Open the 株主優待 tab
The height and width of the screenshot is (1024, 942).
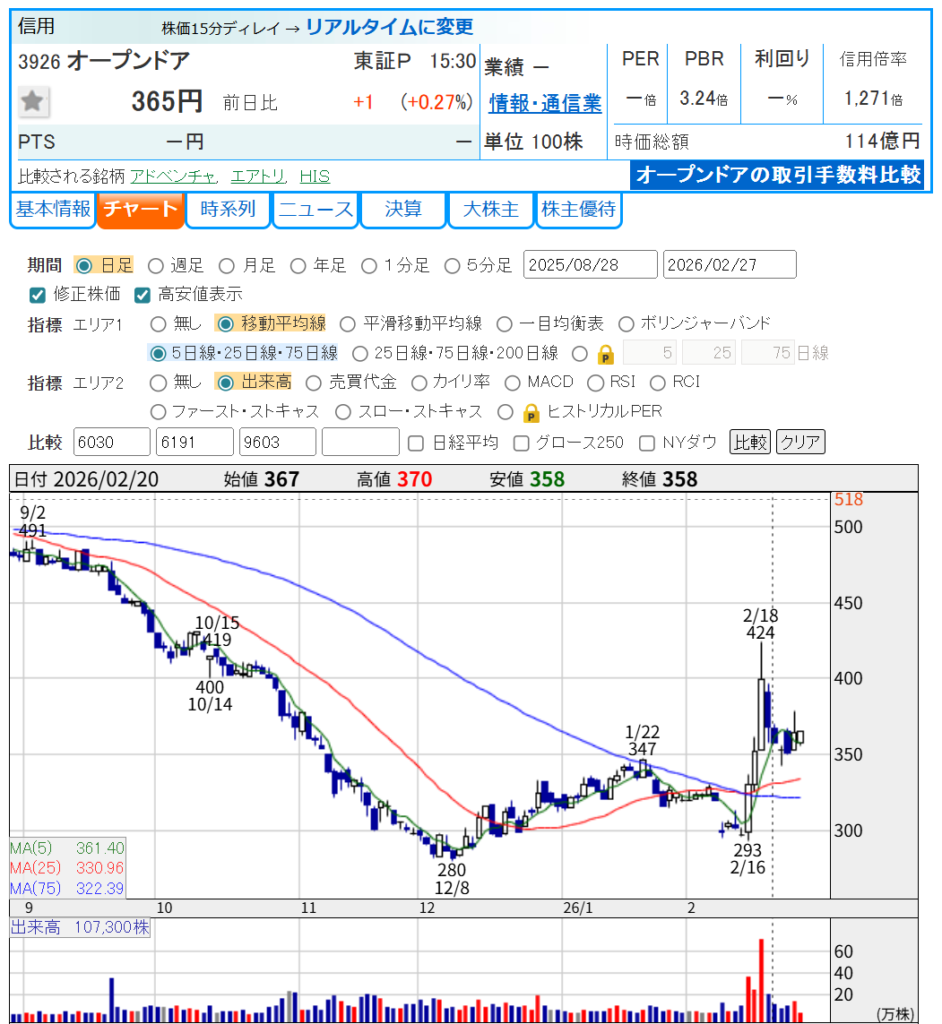click(x=578, y=210)
